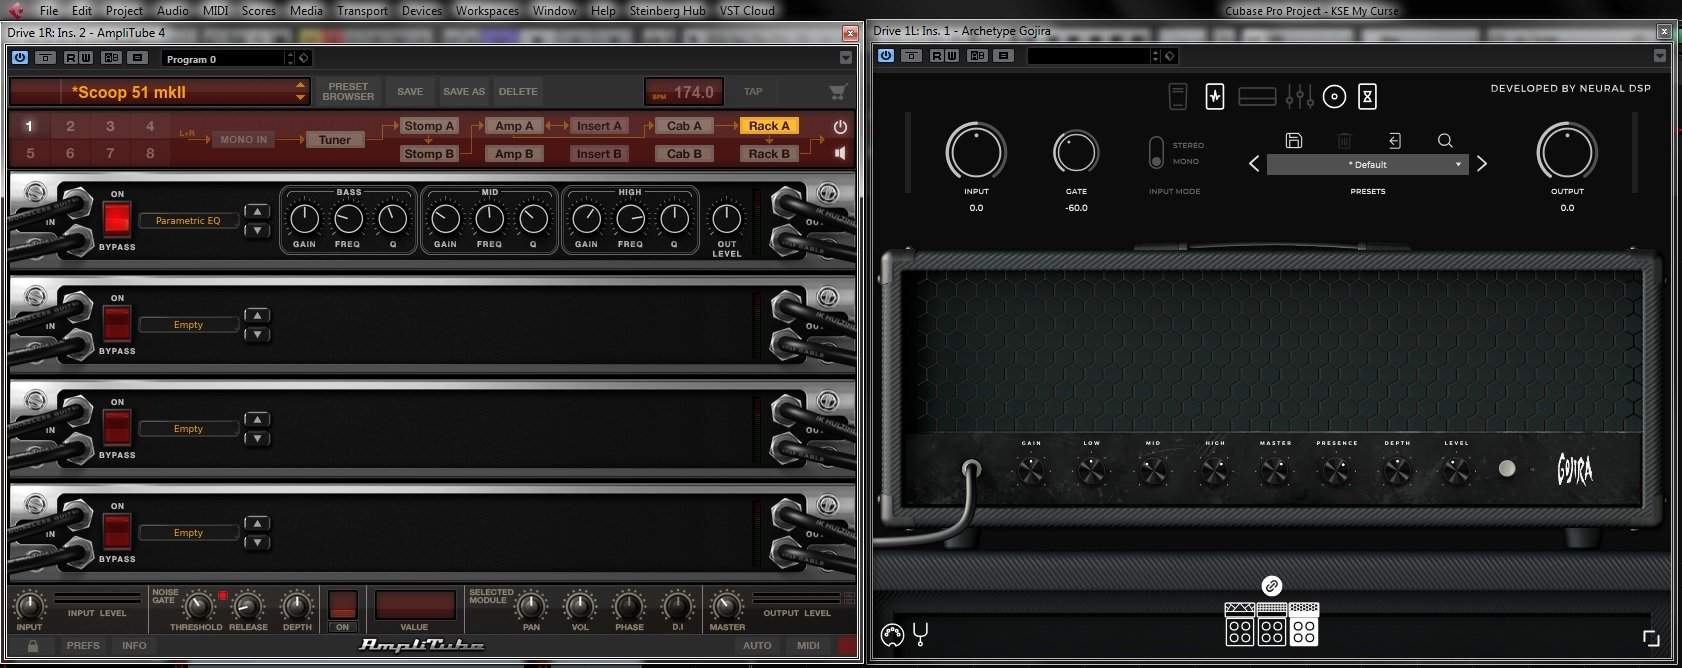Adjust the Gojira OUTPUT knob
The width and height of the screenshot is (1682, 668).
click(1566, 152)
